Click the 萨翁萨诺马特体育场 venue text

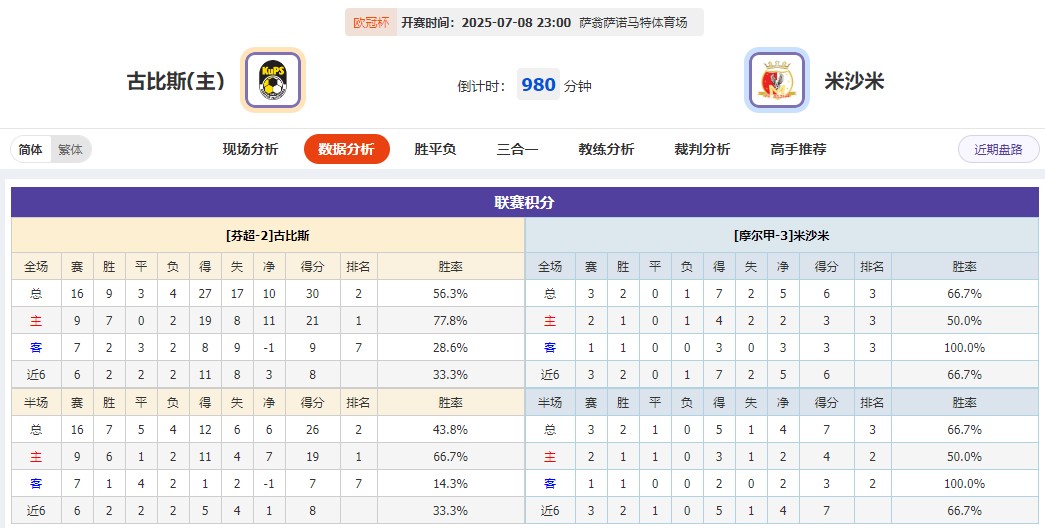point(633,22)
